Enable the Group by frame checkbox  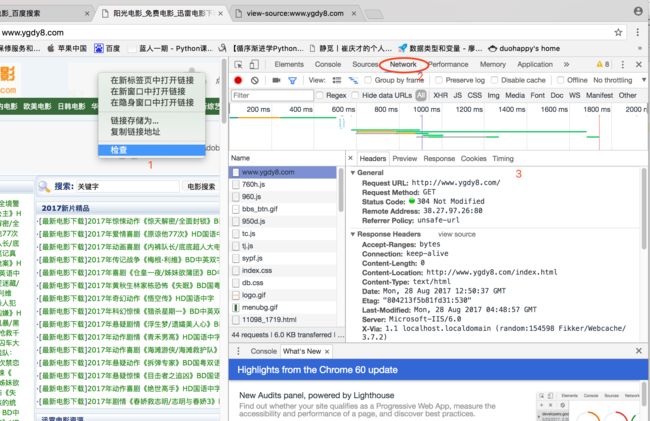coord(368,80)
